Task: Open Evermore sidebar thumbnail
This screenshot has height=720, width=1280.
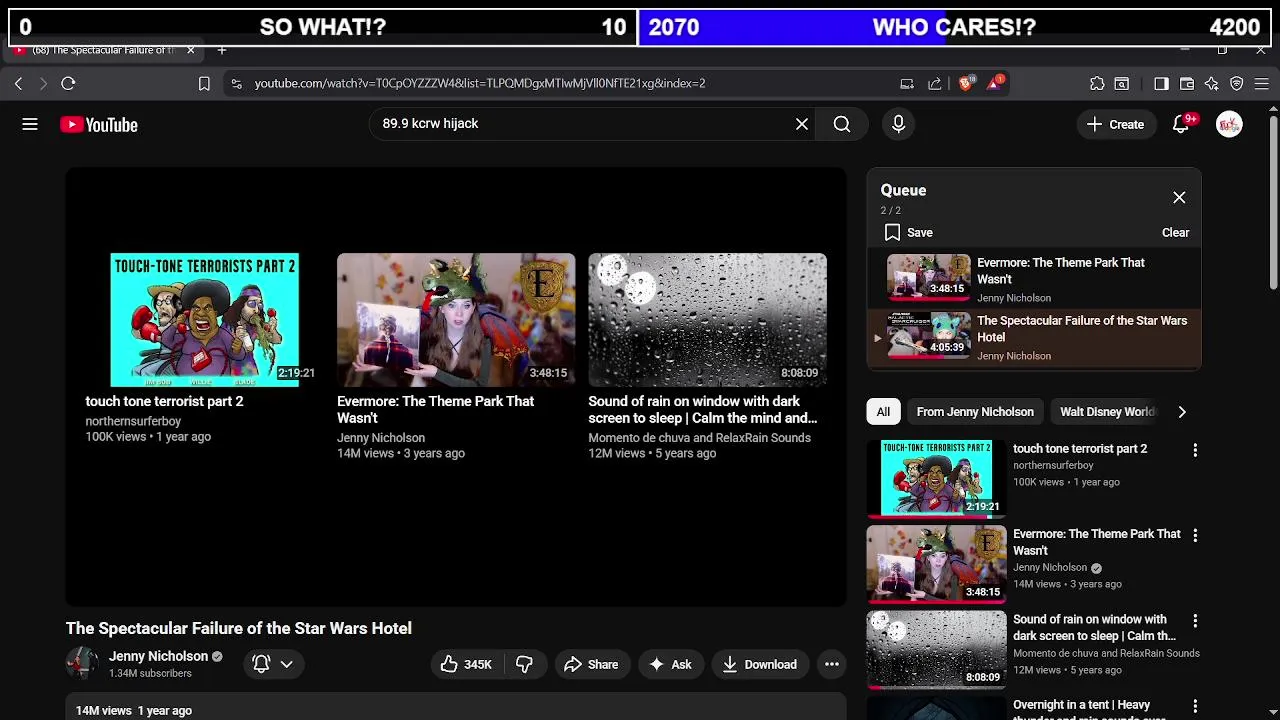Action: [936, 564]
